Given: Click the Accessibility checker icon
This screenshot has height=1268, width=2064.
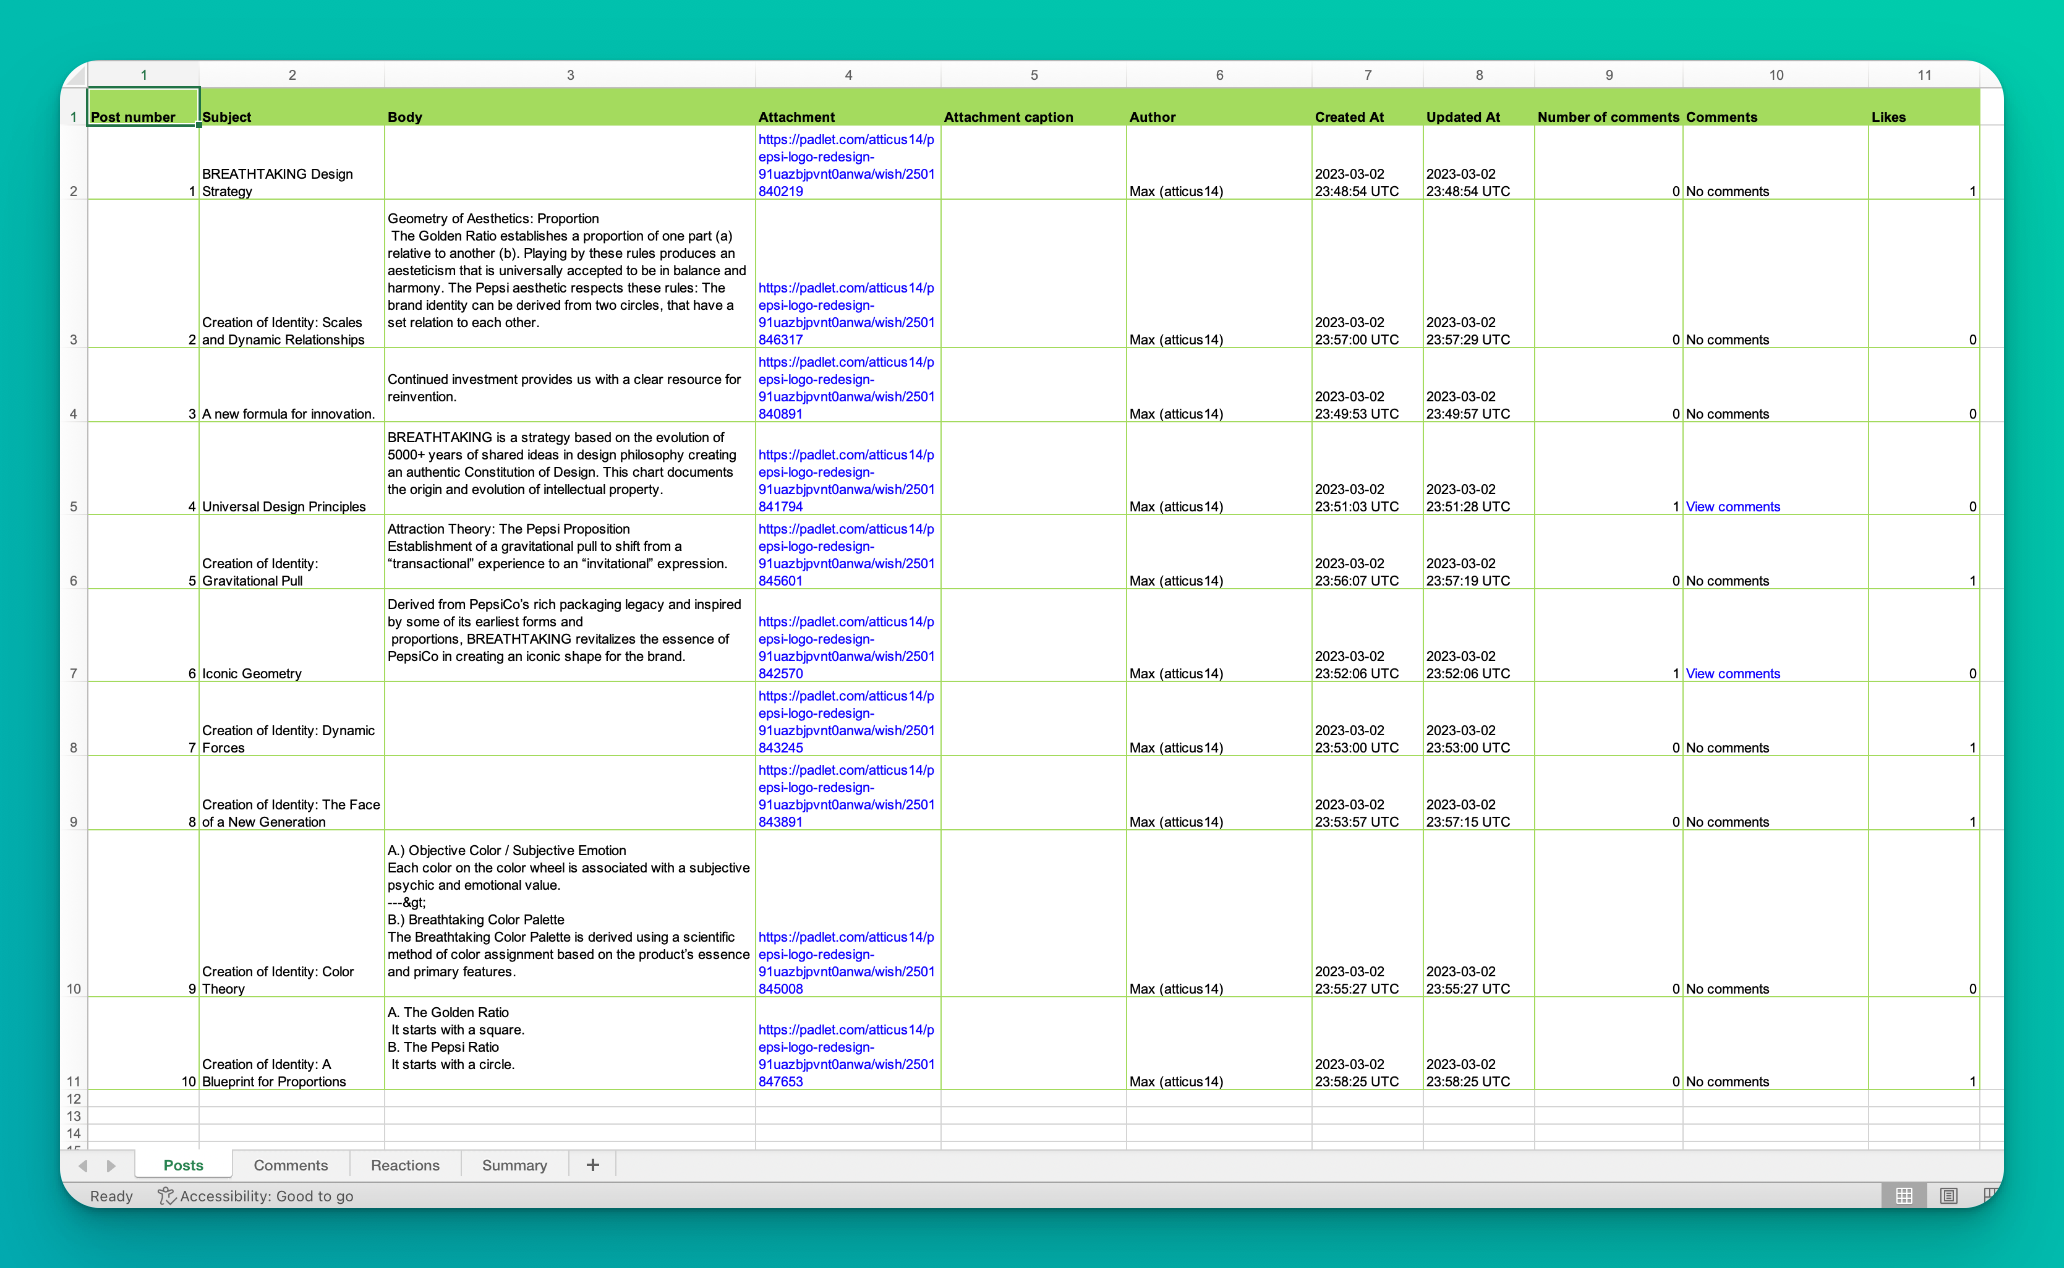Looking at the screenshot, I should point(167,1195).
